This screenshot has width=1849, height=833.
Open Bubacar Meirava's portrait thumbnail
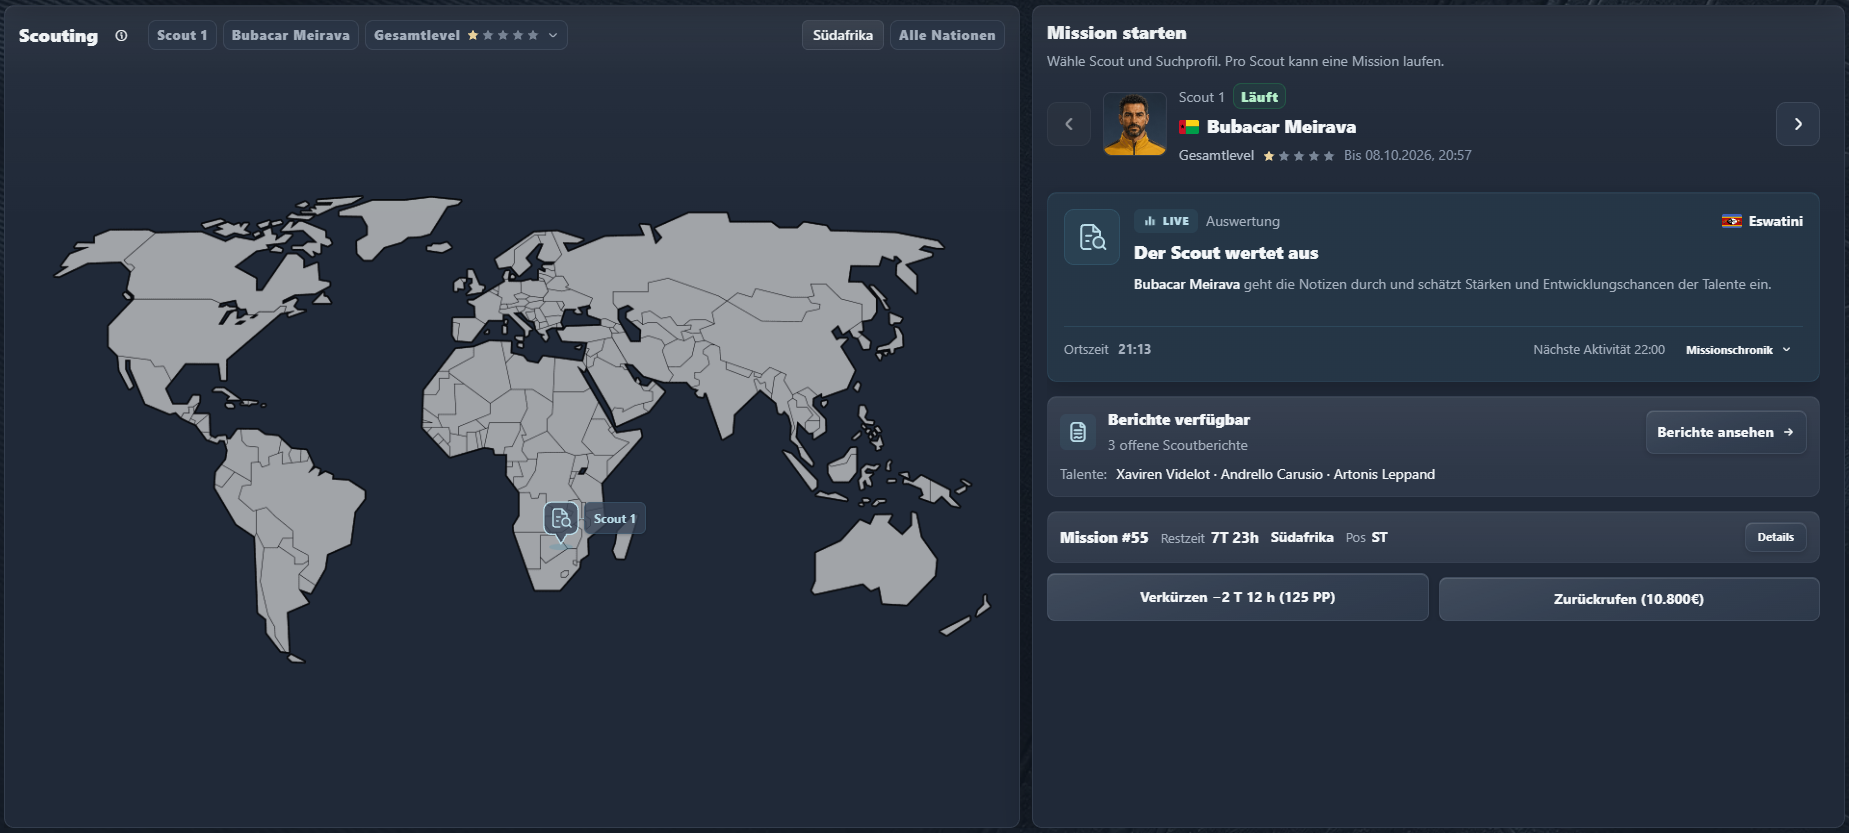pos(1134,124)
